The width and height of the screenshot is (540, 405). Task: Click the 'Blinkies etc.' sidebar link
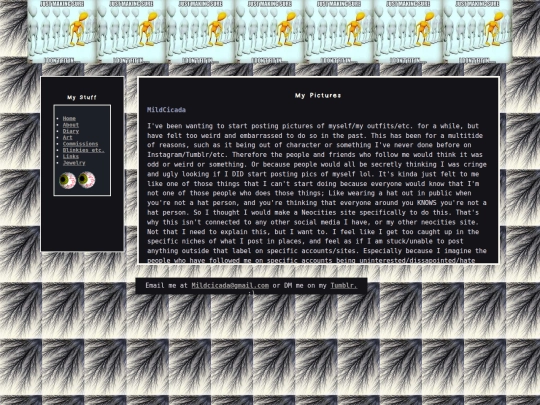(x=83, y=150)
